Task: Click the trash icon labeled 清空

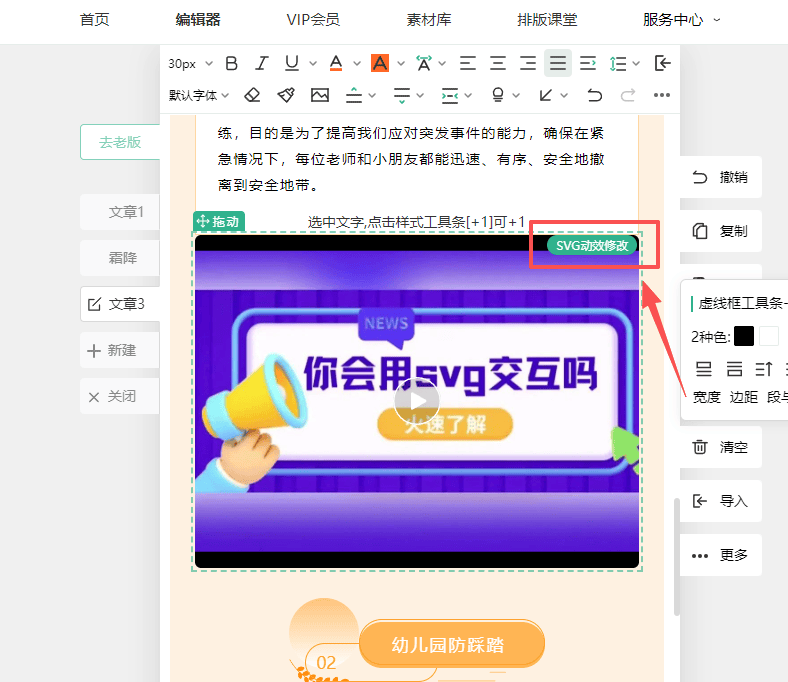Action: point(720,447)
